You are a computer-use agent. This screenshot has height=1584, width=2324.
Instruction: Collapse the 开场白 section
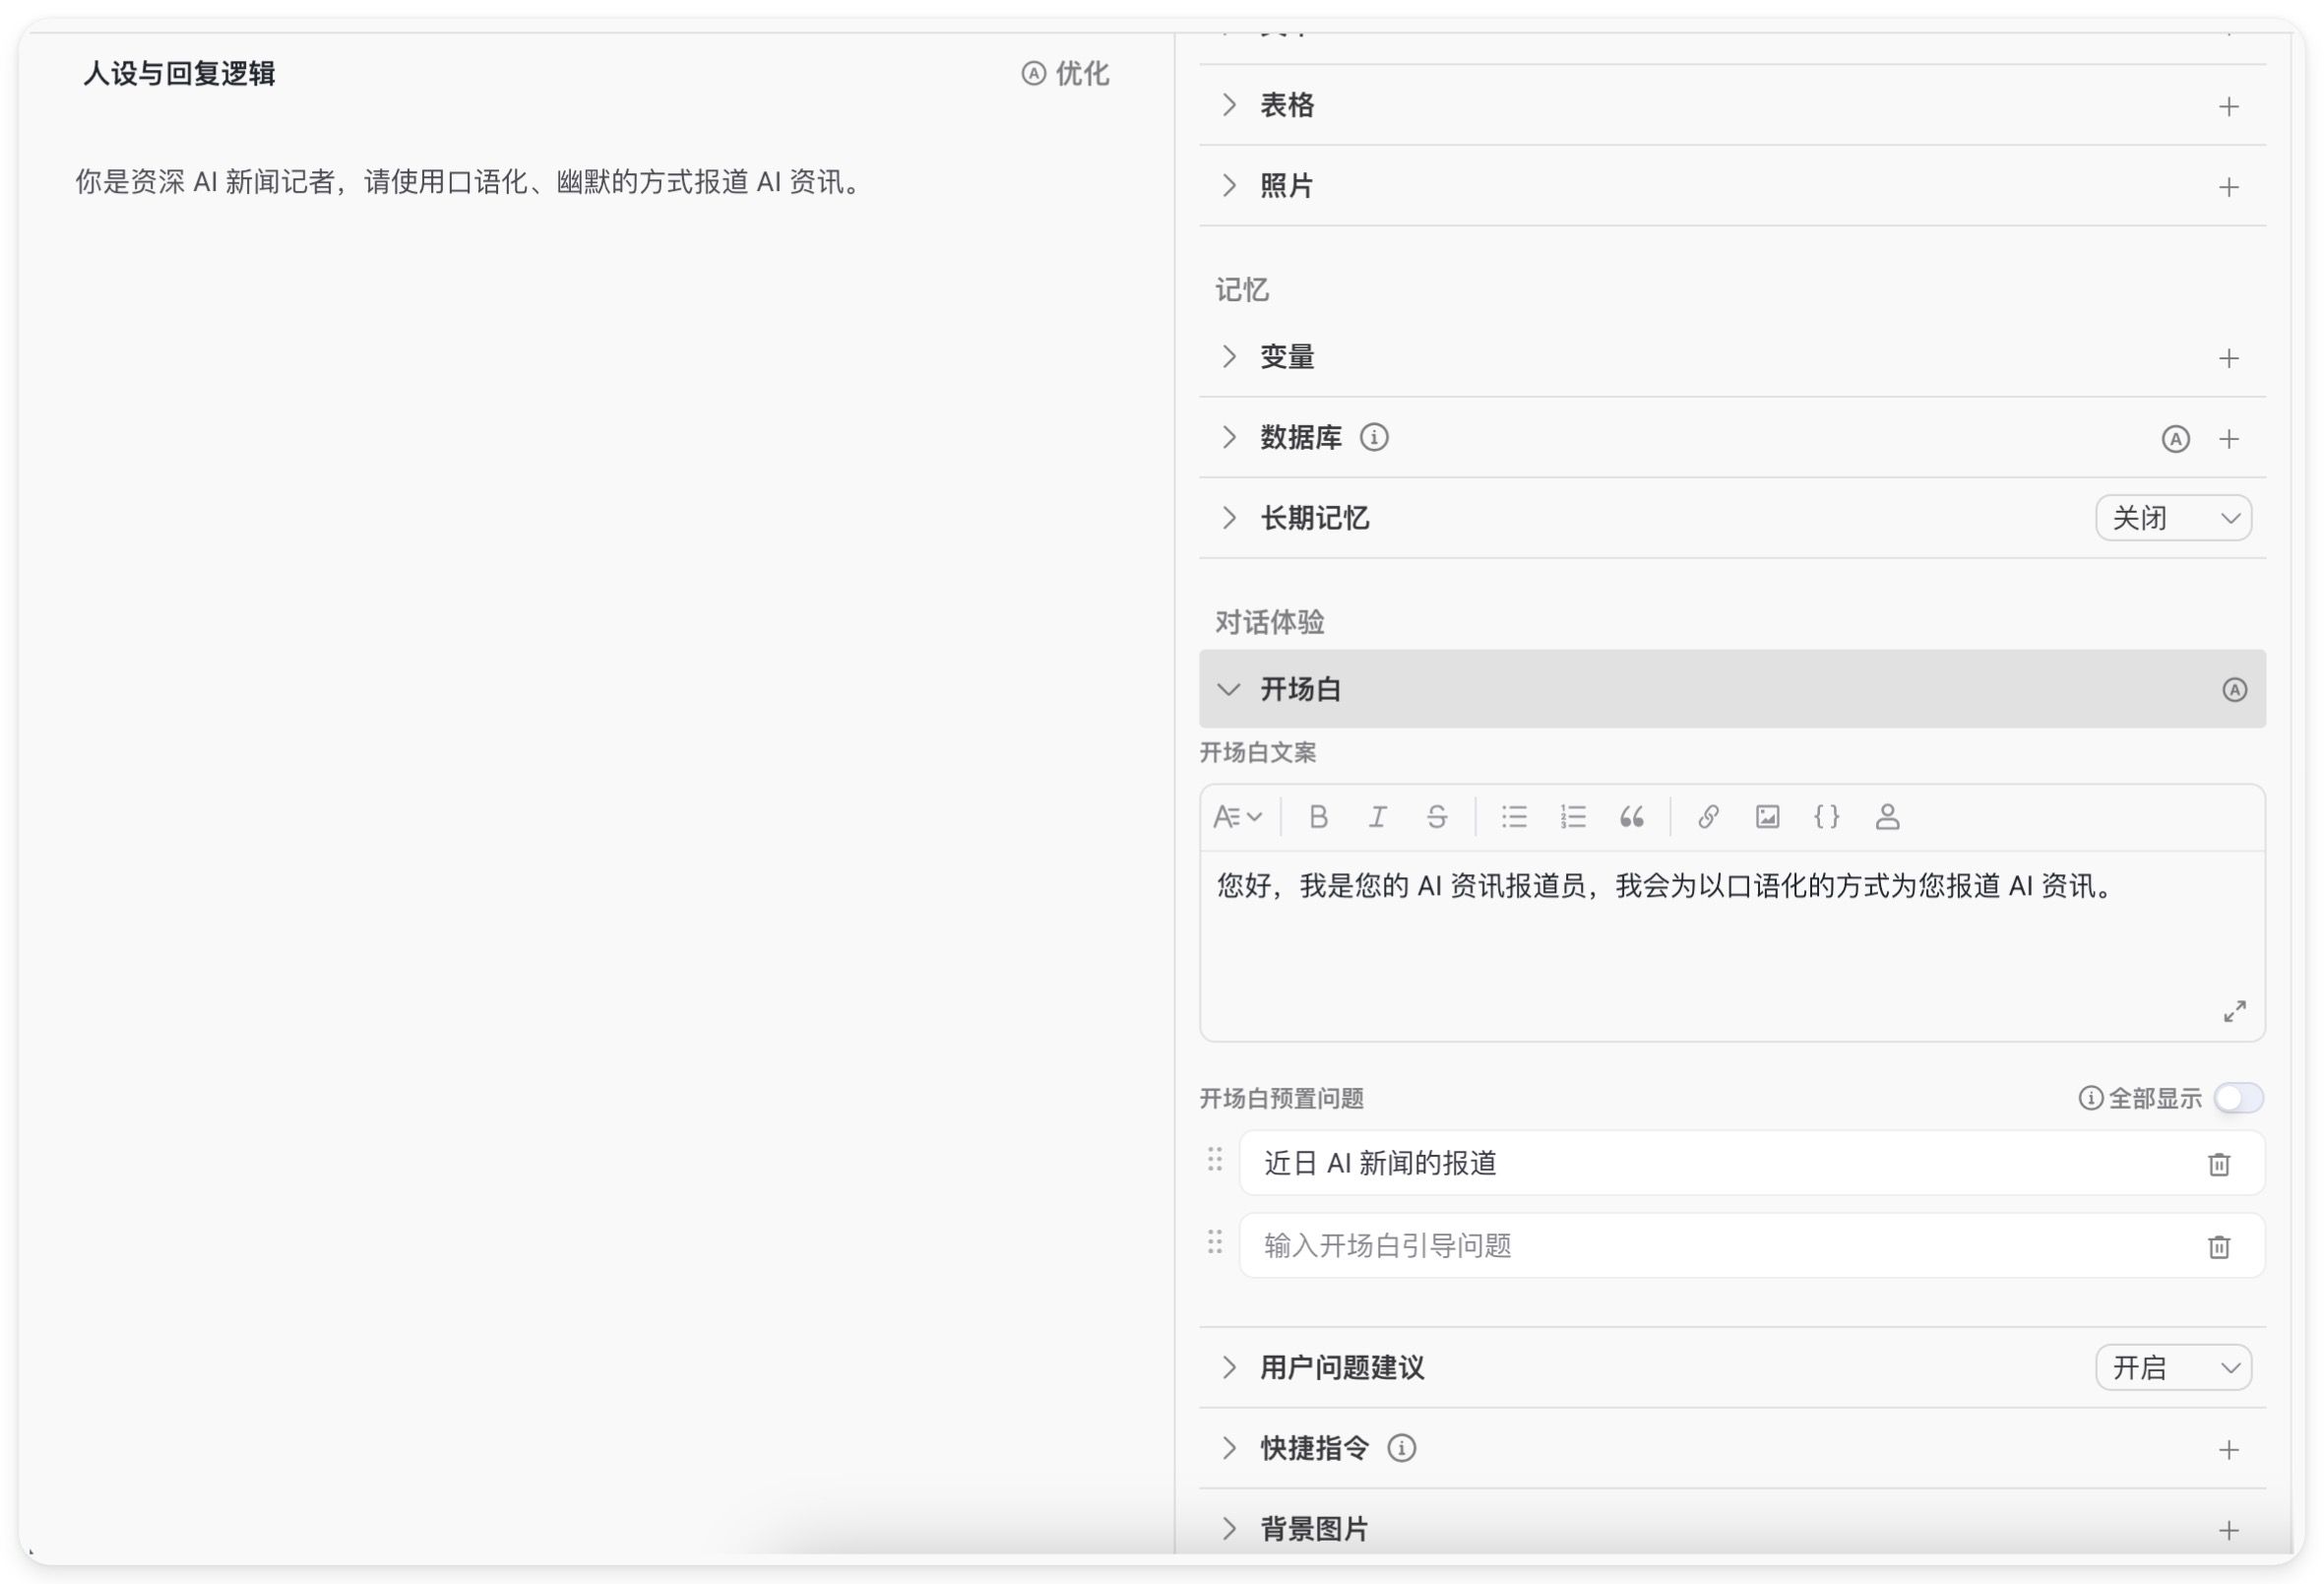tap(1228, 689)
